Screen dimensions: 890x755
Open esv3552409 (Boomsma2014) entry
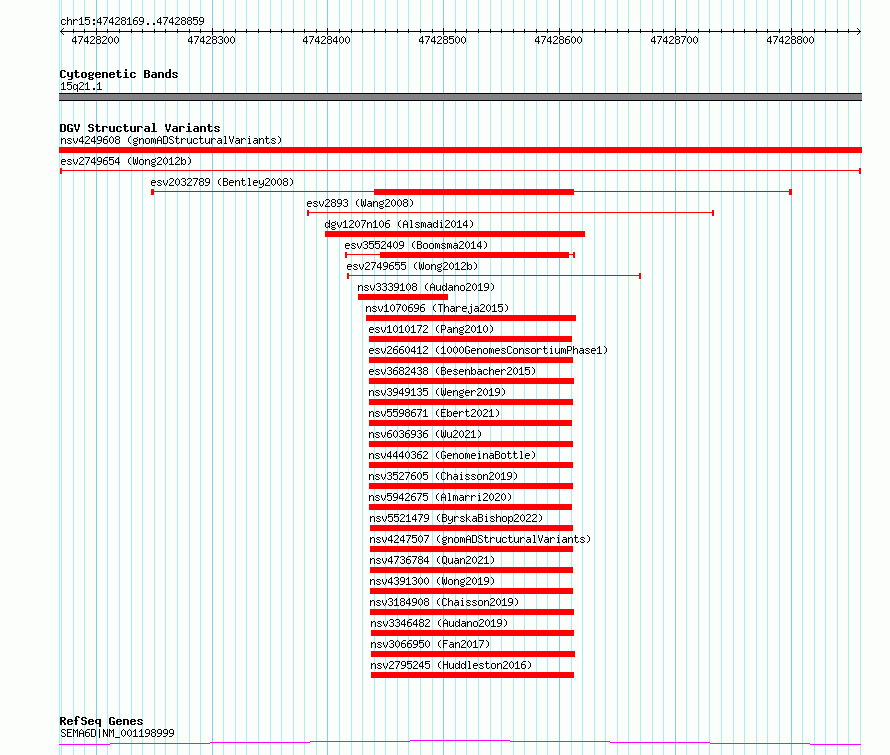[x=416, y=245]
